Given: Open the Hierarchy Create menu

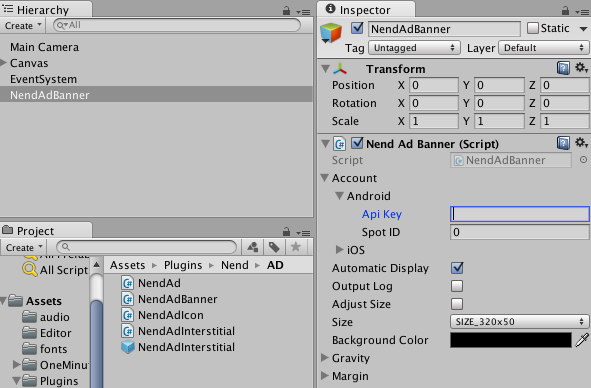Looking at the screenshot, I should (23, 26).
